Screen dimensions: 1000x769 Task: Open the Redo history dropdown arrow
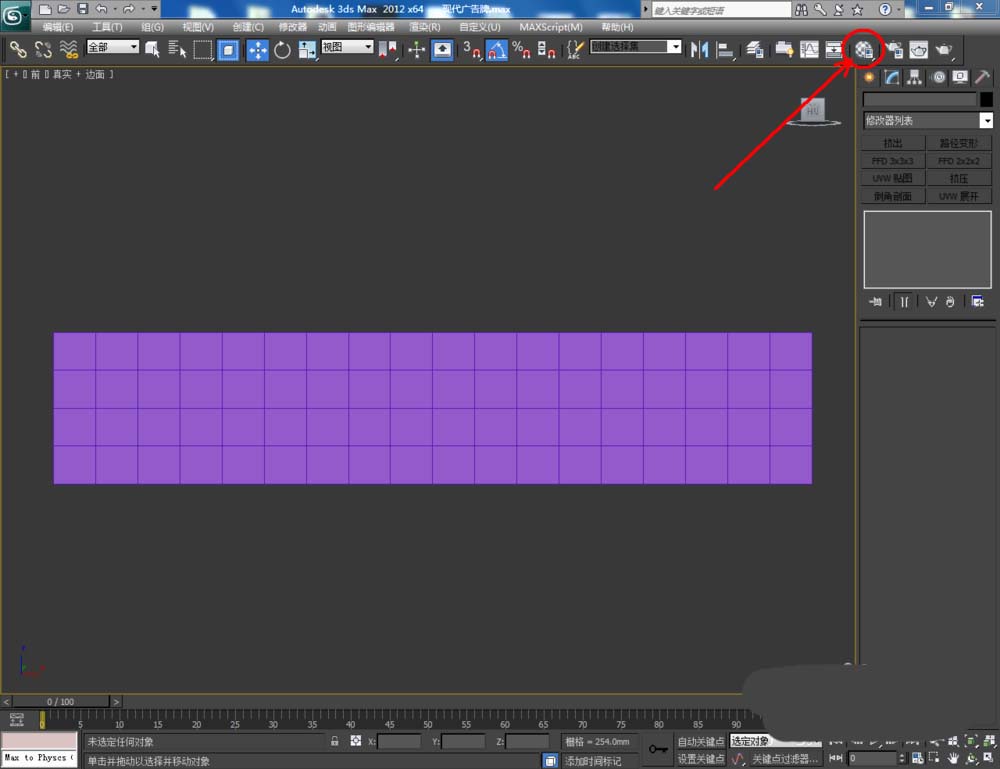142,9
